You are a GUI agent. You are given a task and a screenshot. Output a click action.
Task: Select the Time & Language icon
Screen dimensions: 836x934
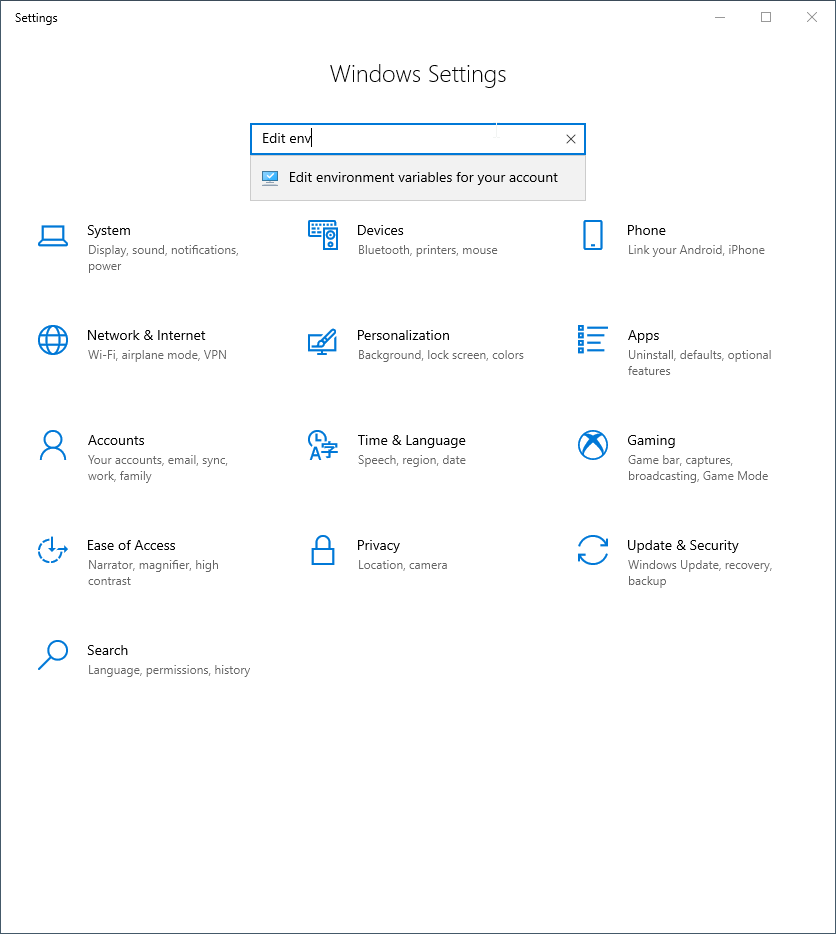coord(322,445)
